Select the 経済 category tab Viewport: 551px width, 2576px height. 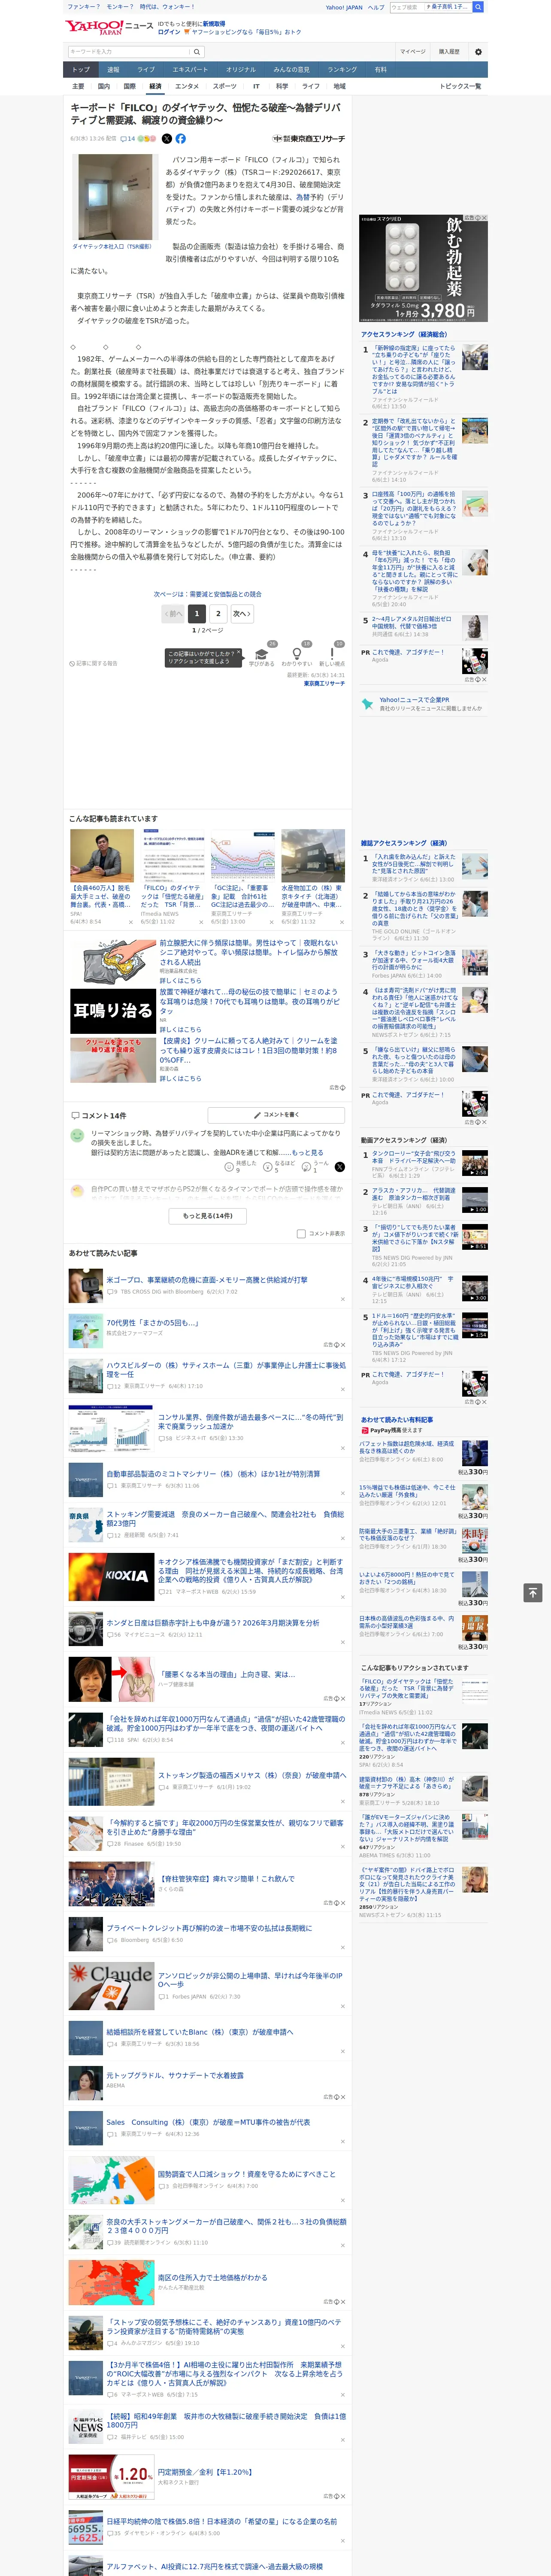(155, 86)
